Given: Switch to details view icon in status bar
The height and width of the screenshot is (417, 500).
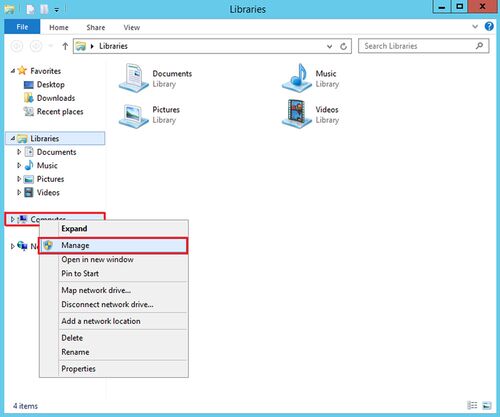Looking at the screenshot, I should (472, 405).
